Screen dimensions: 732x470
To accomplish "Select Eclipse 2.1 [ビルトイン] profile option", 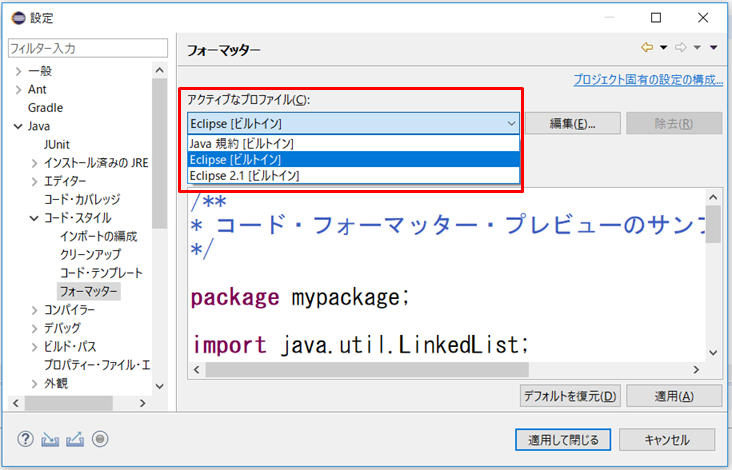I will [x=244, y=175].
